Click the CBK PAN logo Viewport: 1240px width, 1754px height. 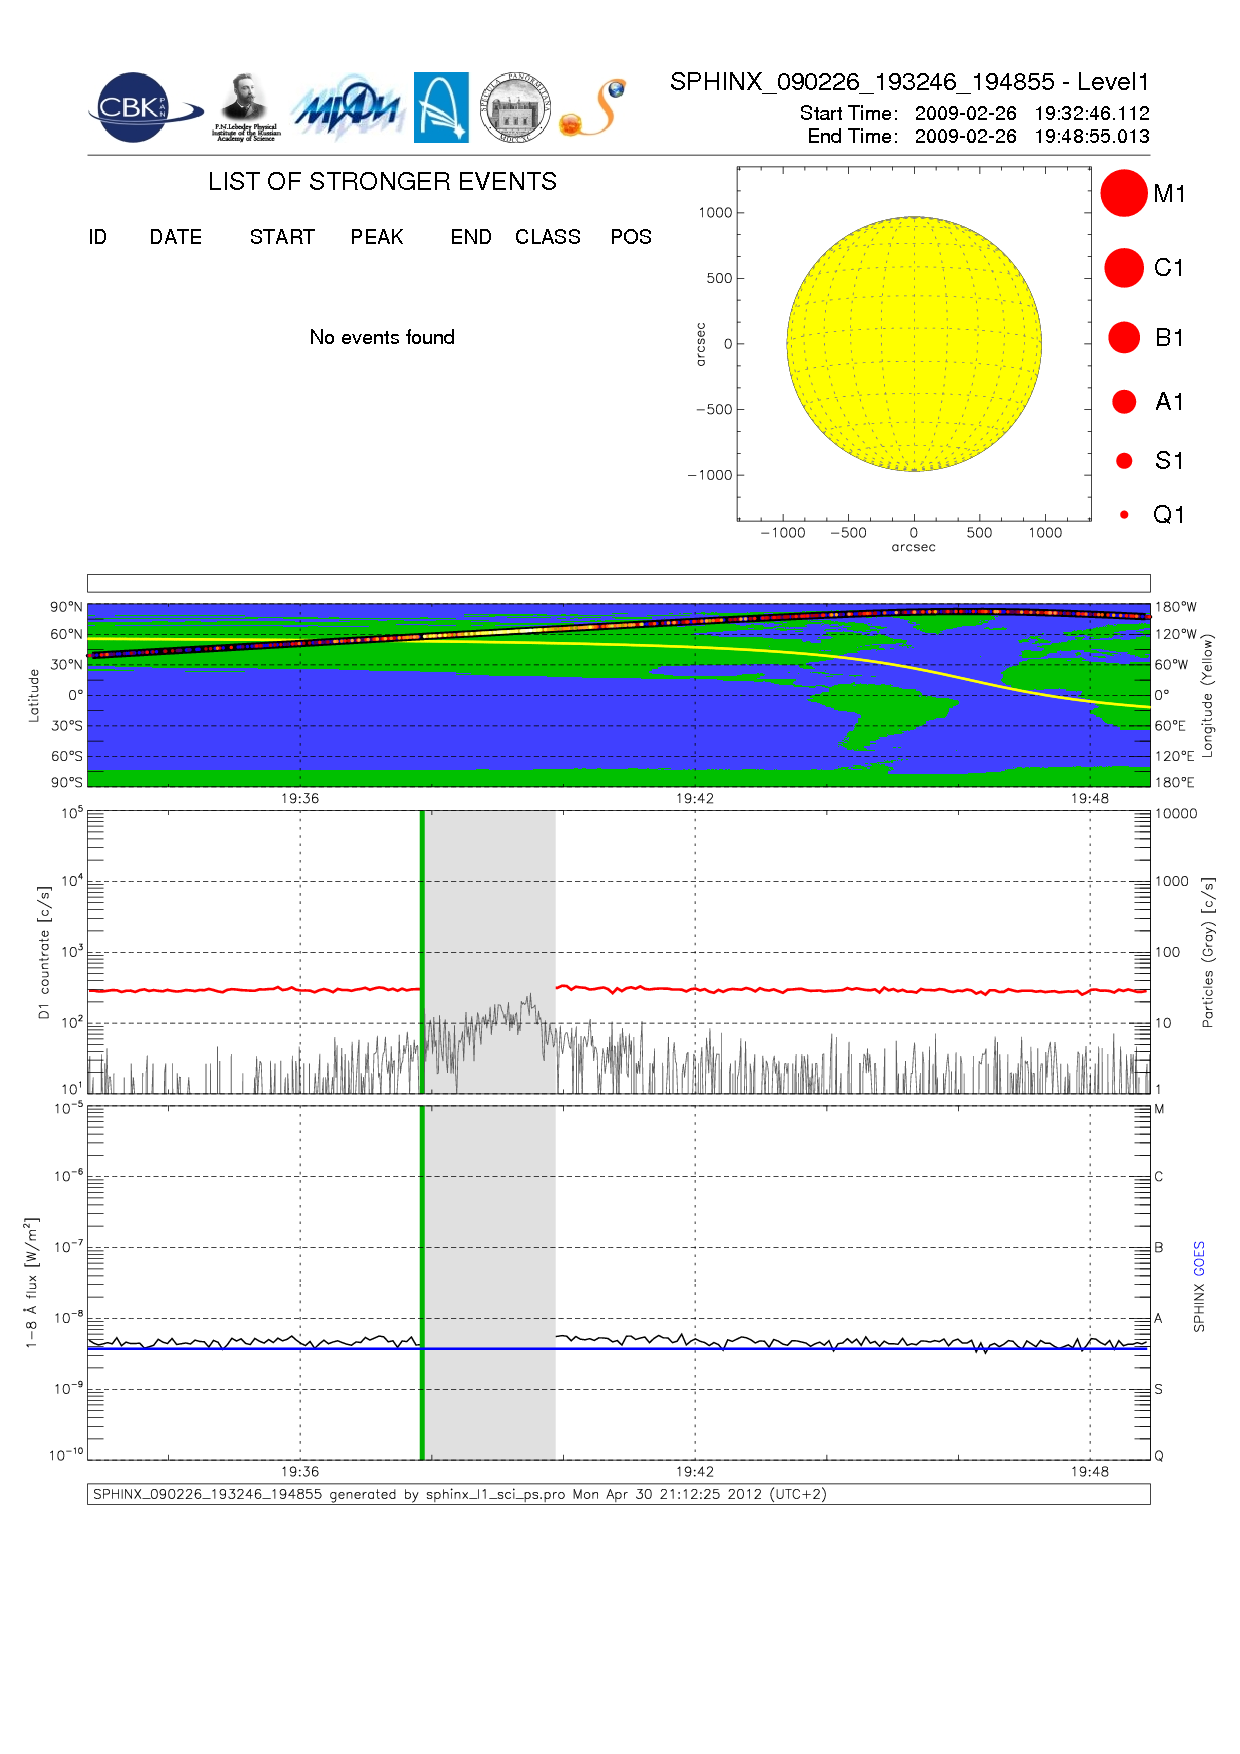point(140,108)
